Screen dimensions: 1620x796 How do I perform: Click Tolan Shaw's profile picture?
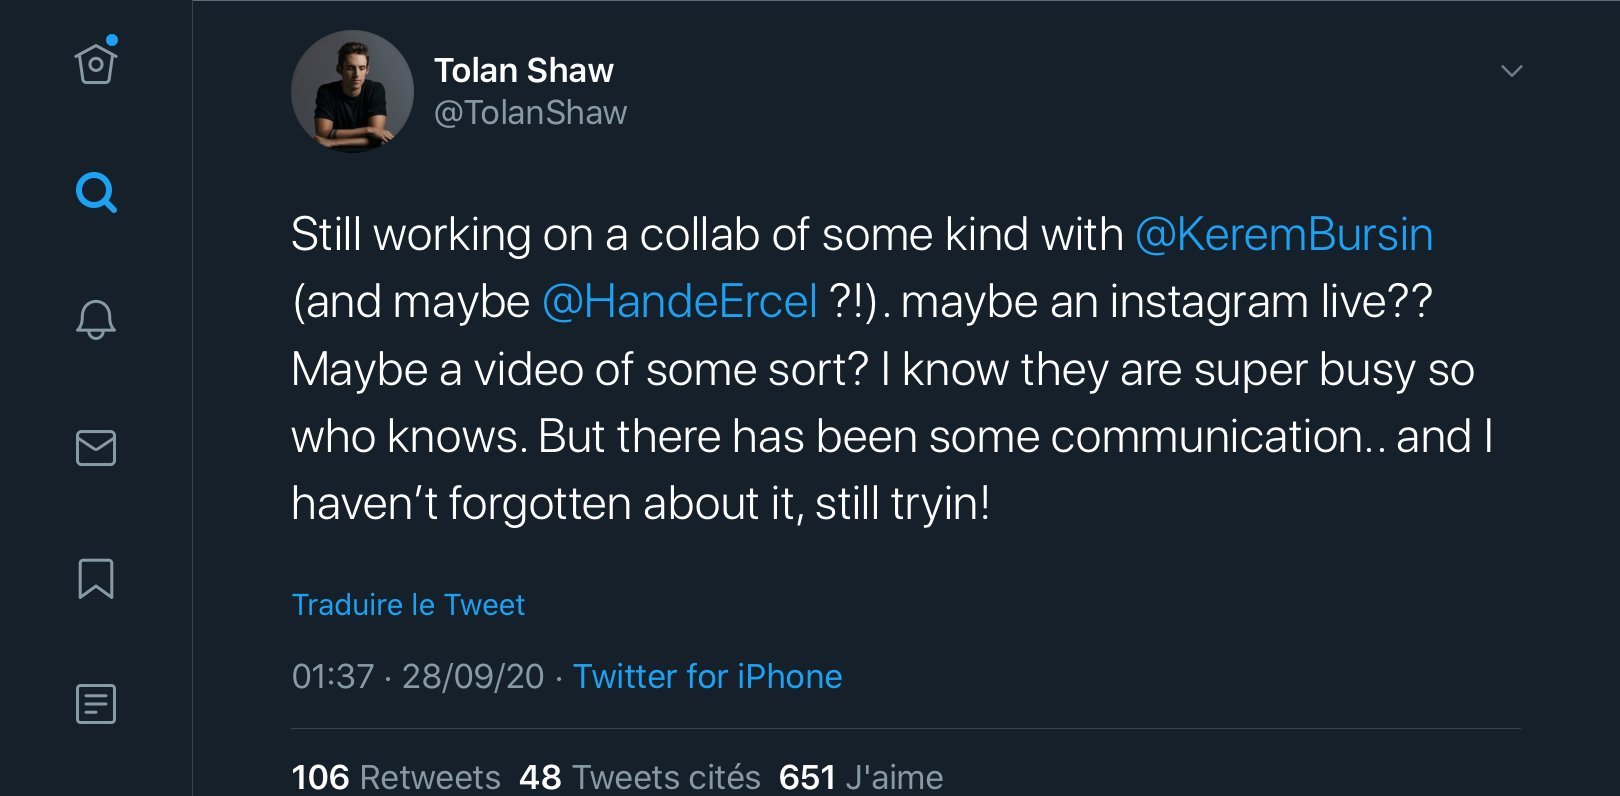coord(352,91)
